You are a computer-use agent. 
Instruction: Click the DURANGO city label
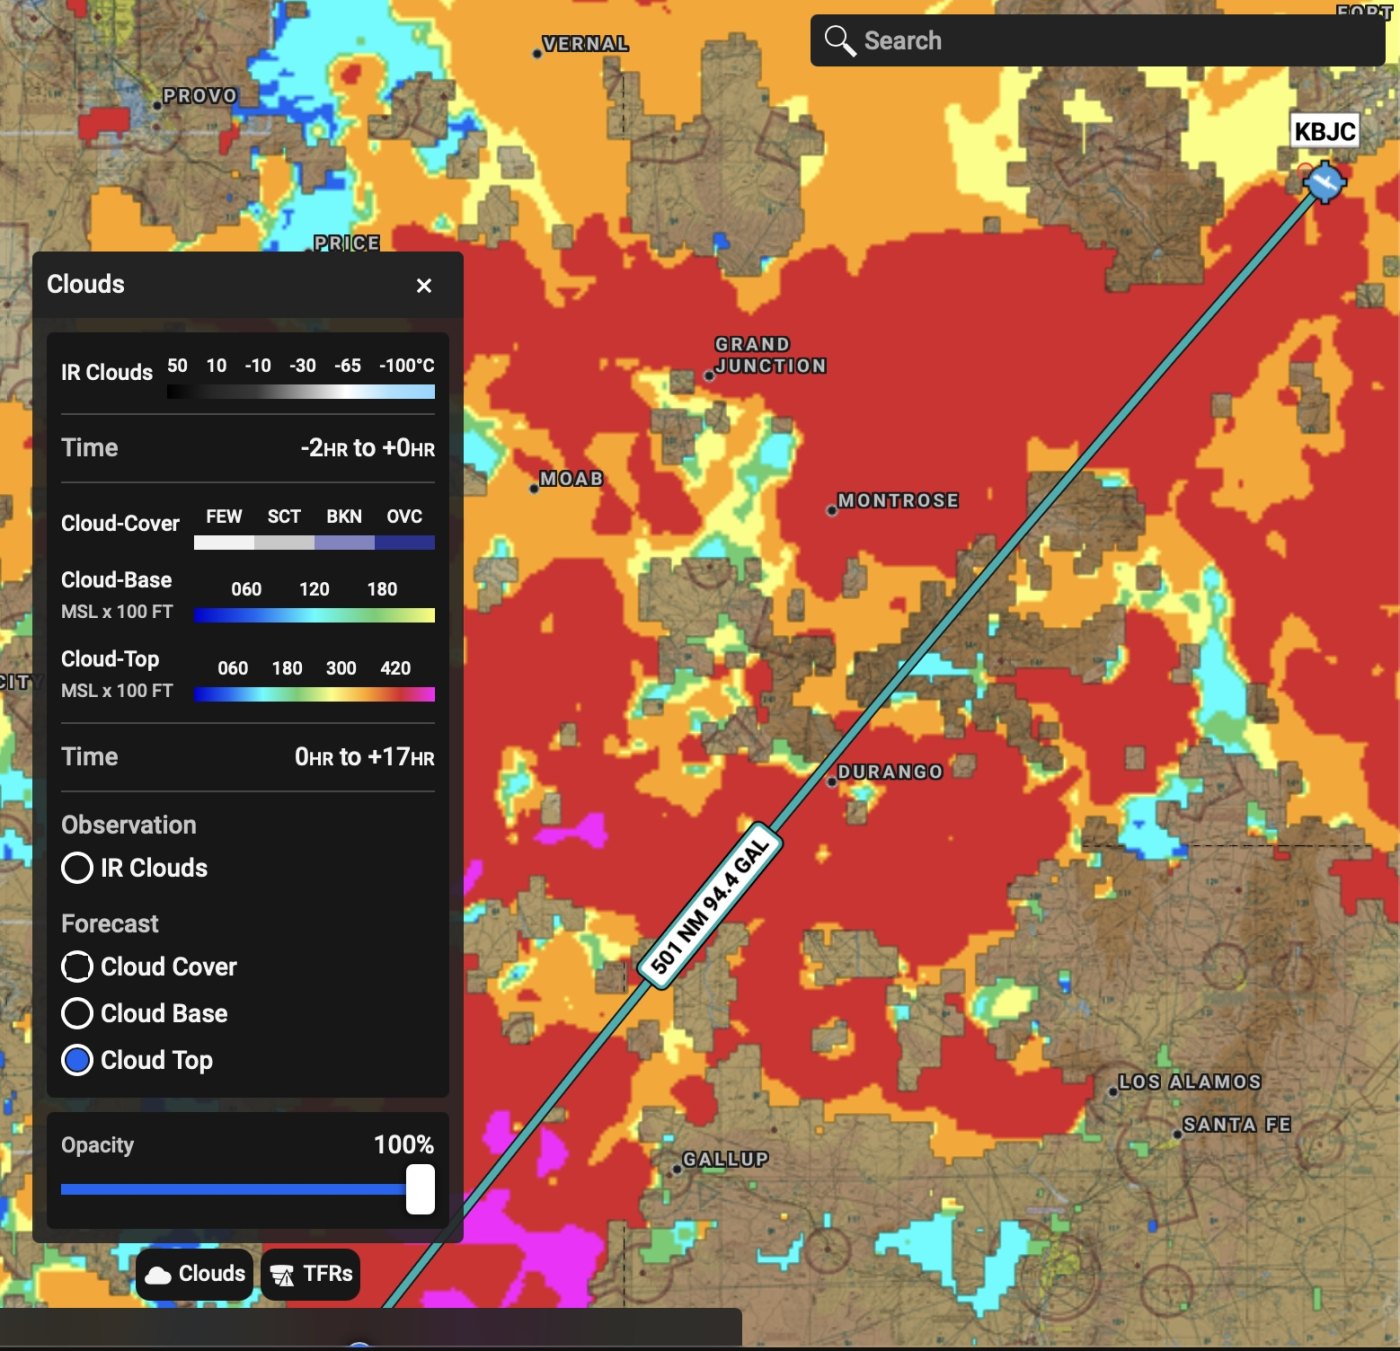point(890,772)
